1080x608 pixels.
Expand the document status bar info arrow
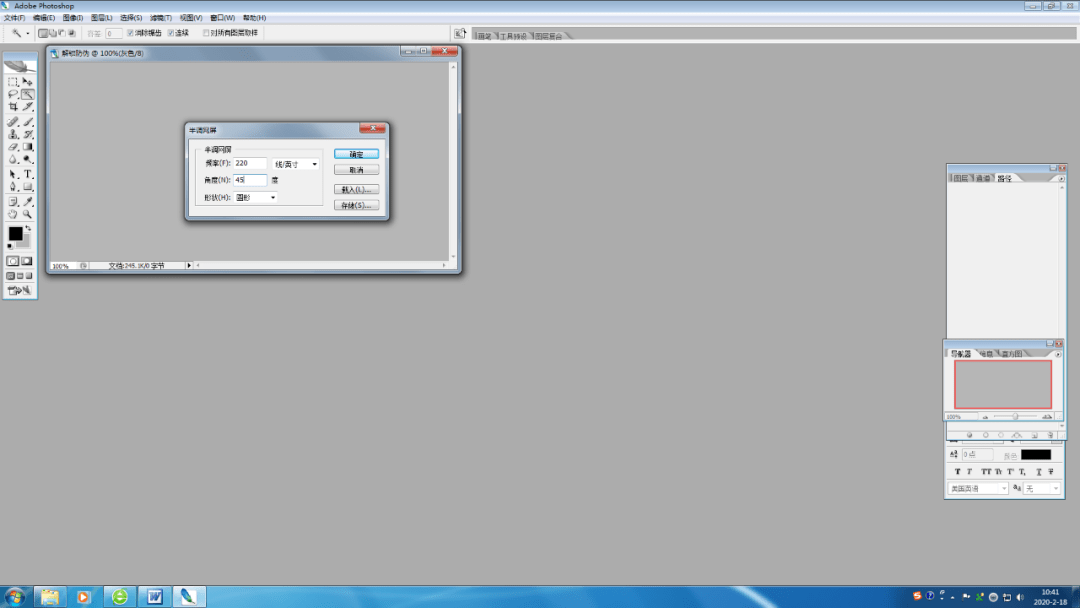[x=189, y=265]
